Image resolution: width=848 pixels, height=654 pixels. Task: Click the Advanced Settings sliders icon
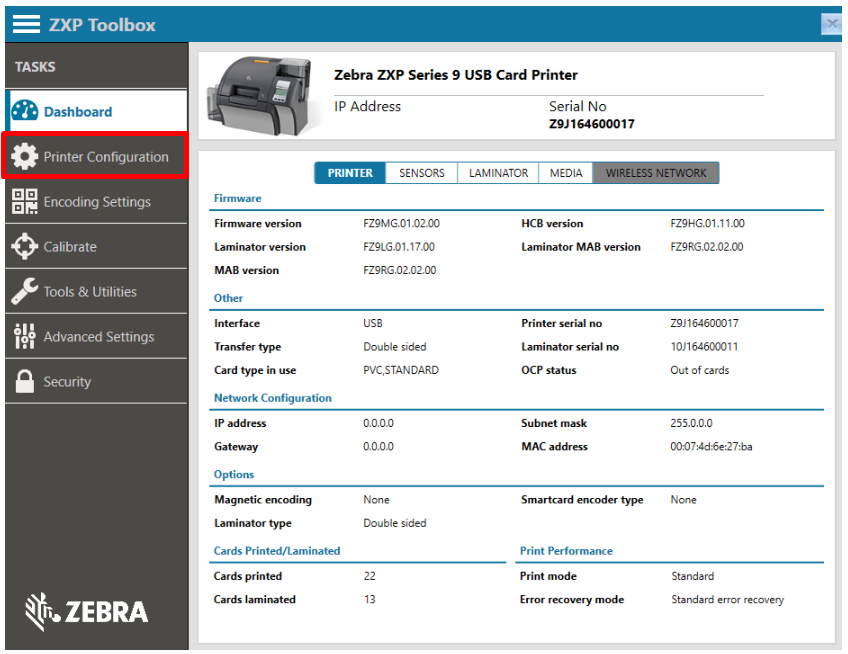pos(26,336)
